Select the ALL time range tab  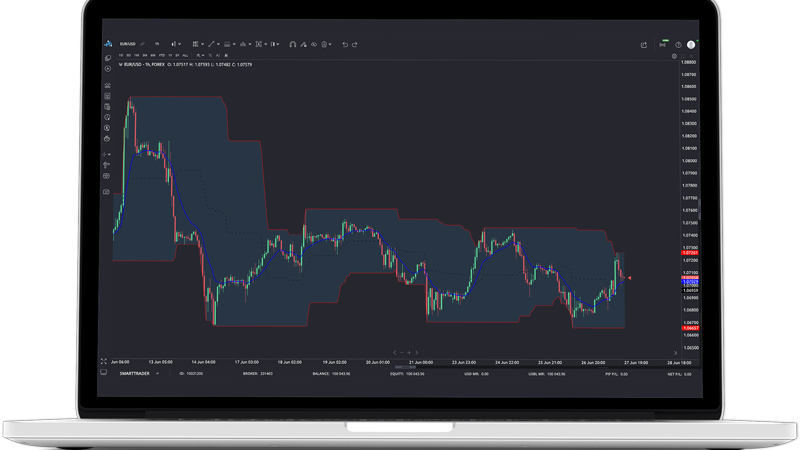[x=186, y=55]
